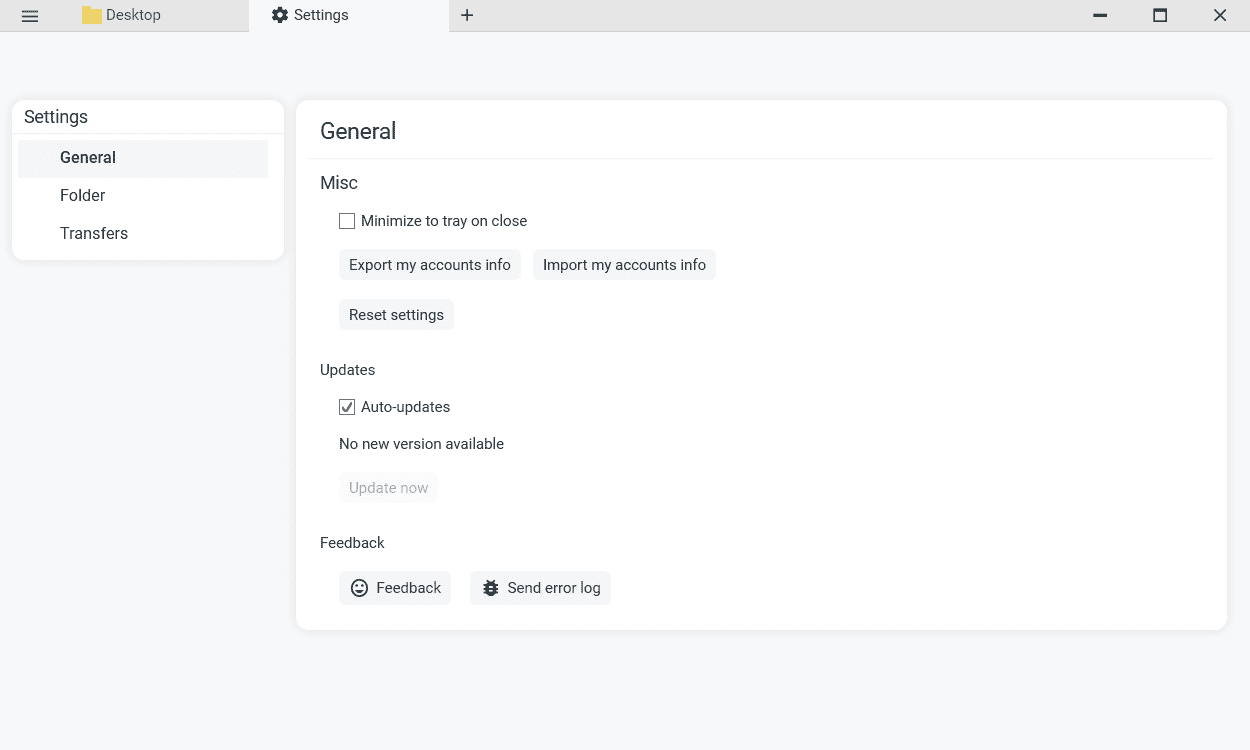Click the bug icon for error log
This screenshot has width=1250, height=750.
[490, 588]
